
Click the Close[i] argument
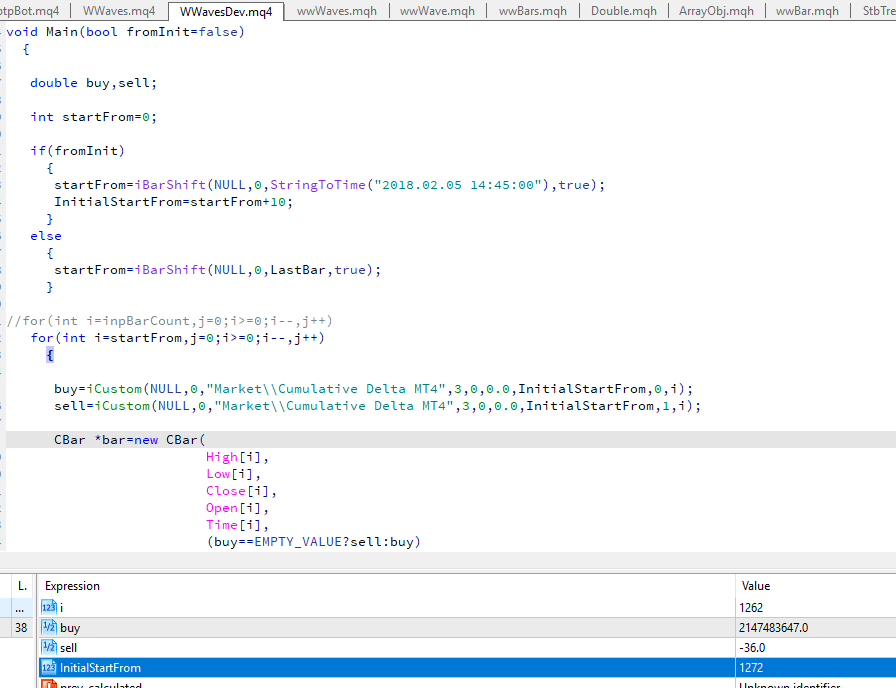(241, 491)
